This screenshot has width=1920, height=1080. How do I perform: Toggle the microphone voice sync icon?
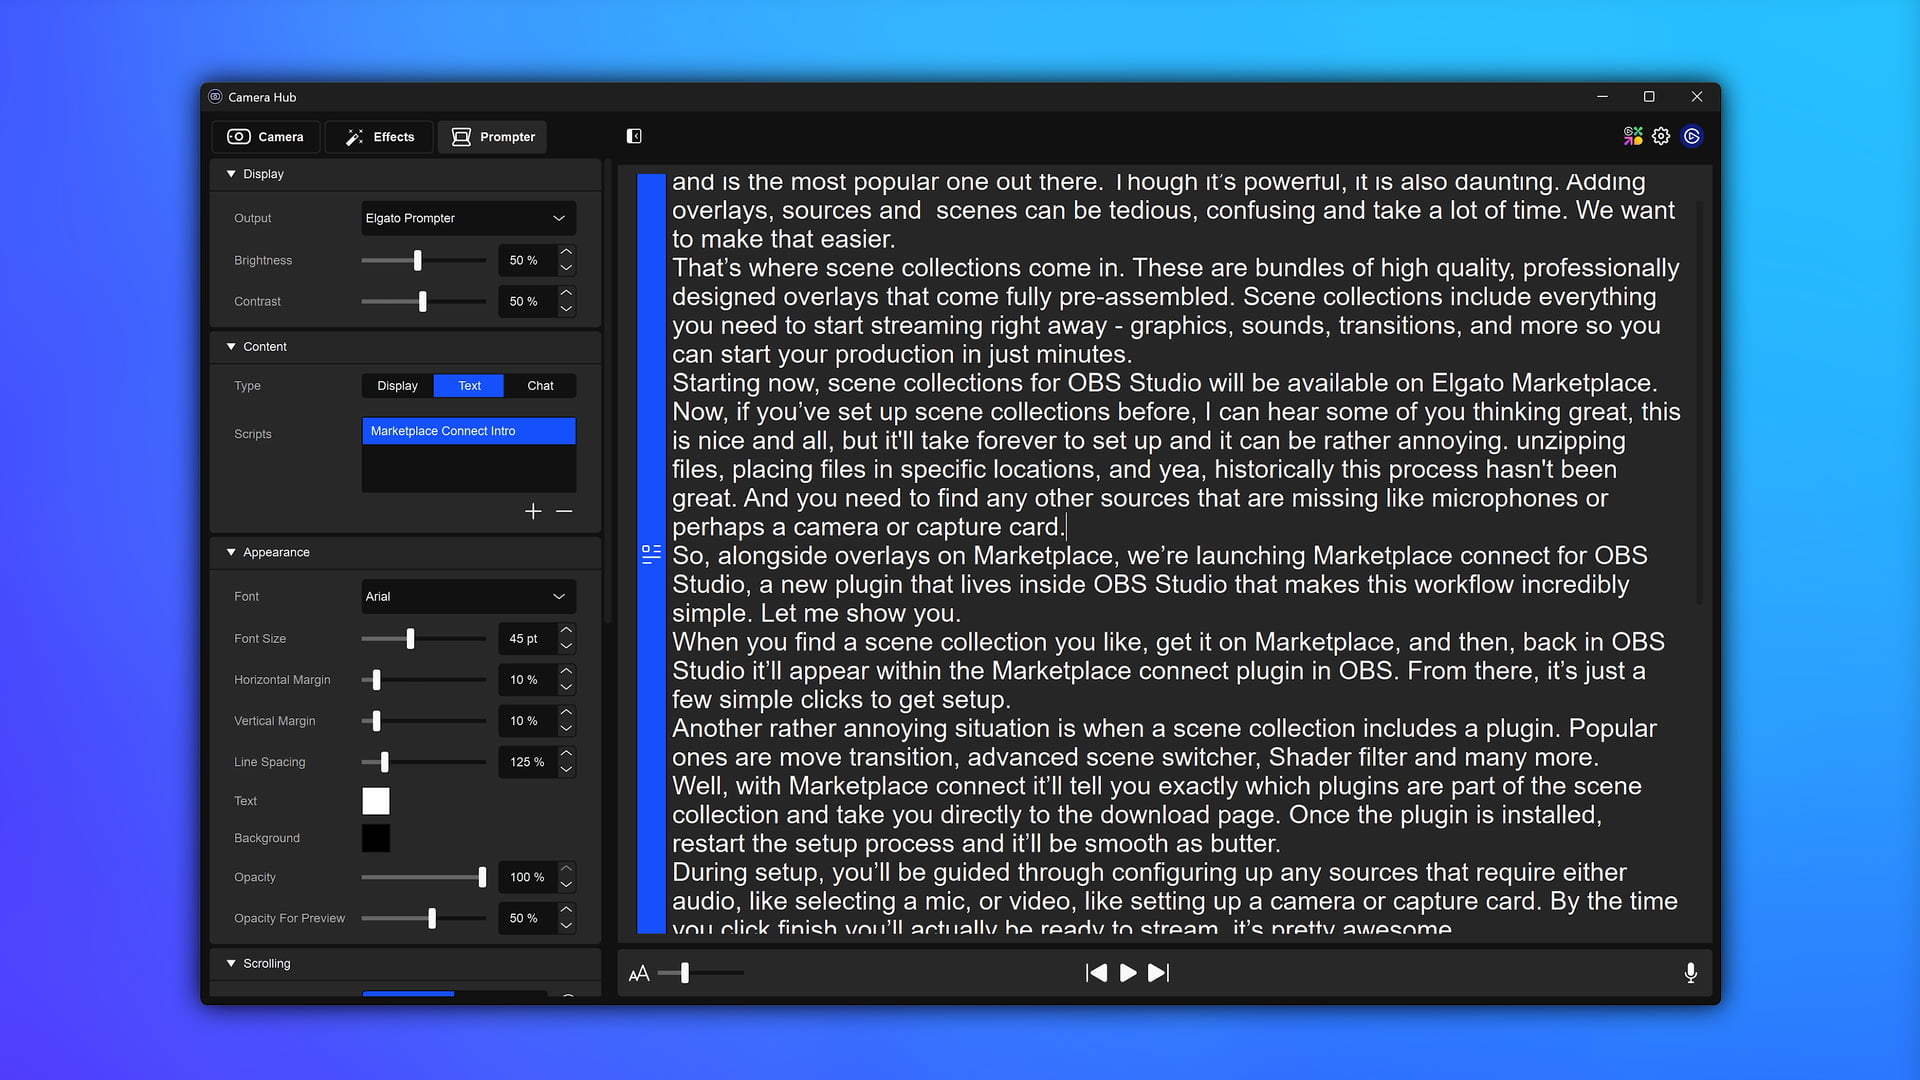1690,973
